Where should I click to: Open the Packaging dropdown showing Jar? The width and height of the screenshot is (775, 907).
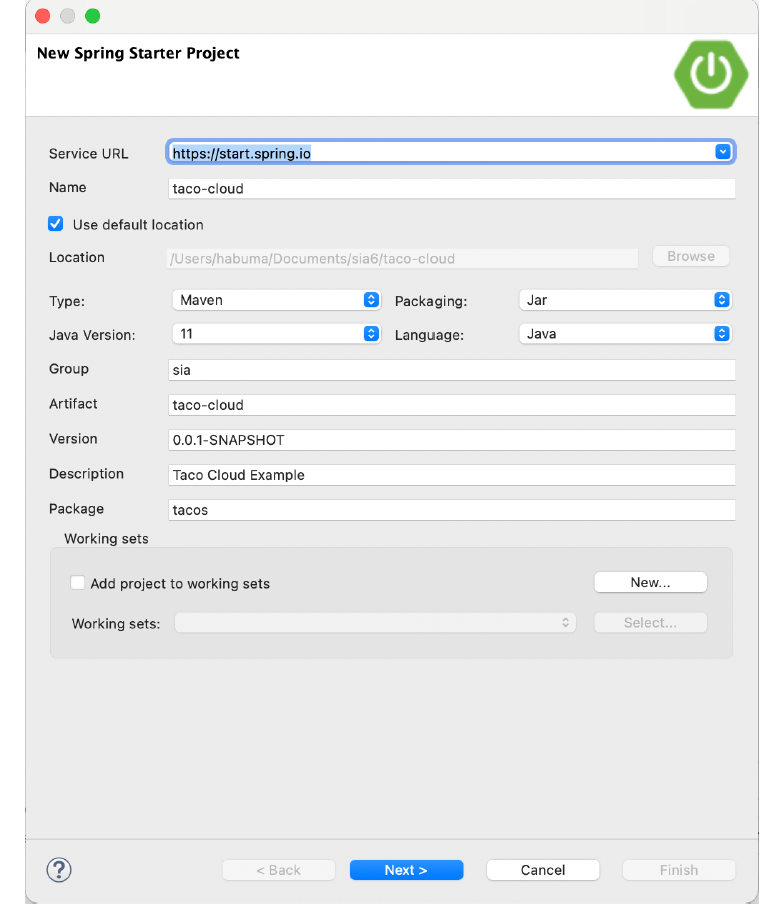[721, 300]
